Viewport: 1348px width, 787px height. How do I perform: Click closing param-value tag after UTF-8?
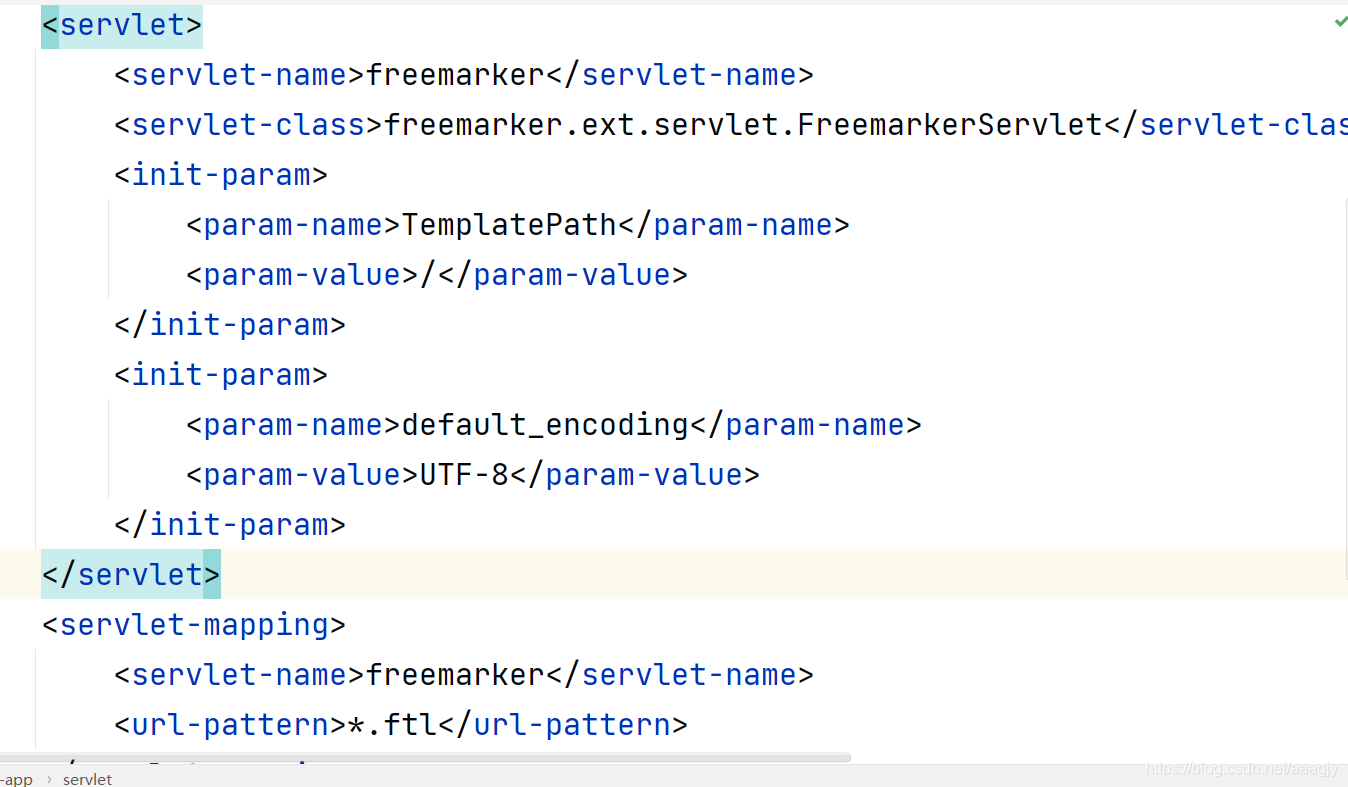coord(635,475)
